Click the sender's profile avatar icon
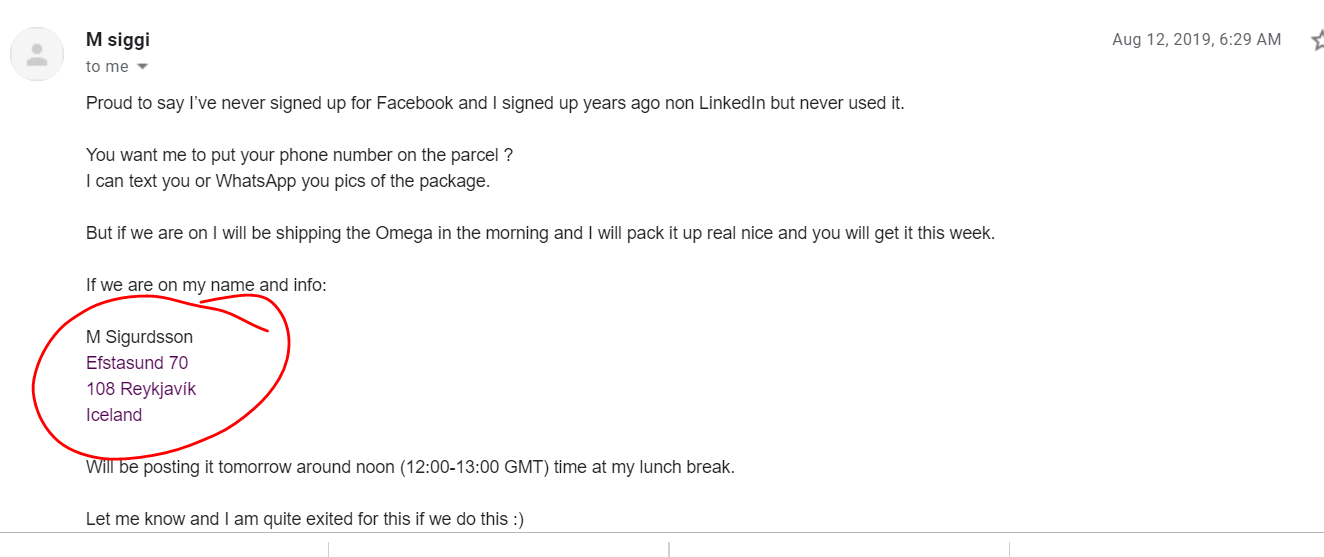The image size is (1324, 557). click(x=37, y=54)
